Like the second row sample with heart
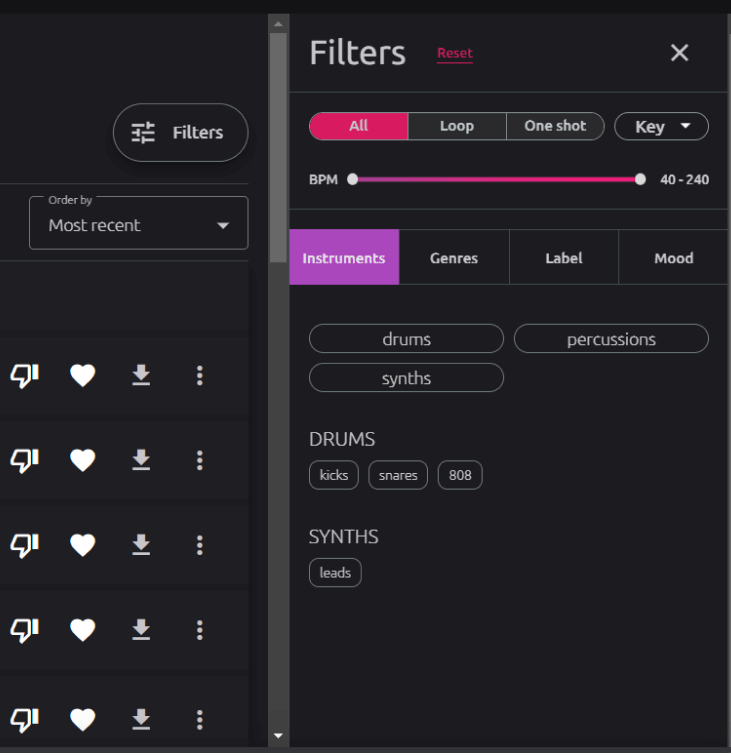This screenshot has height=755, width=731. [82, 460]
